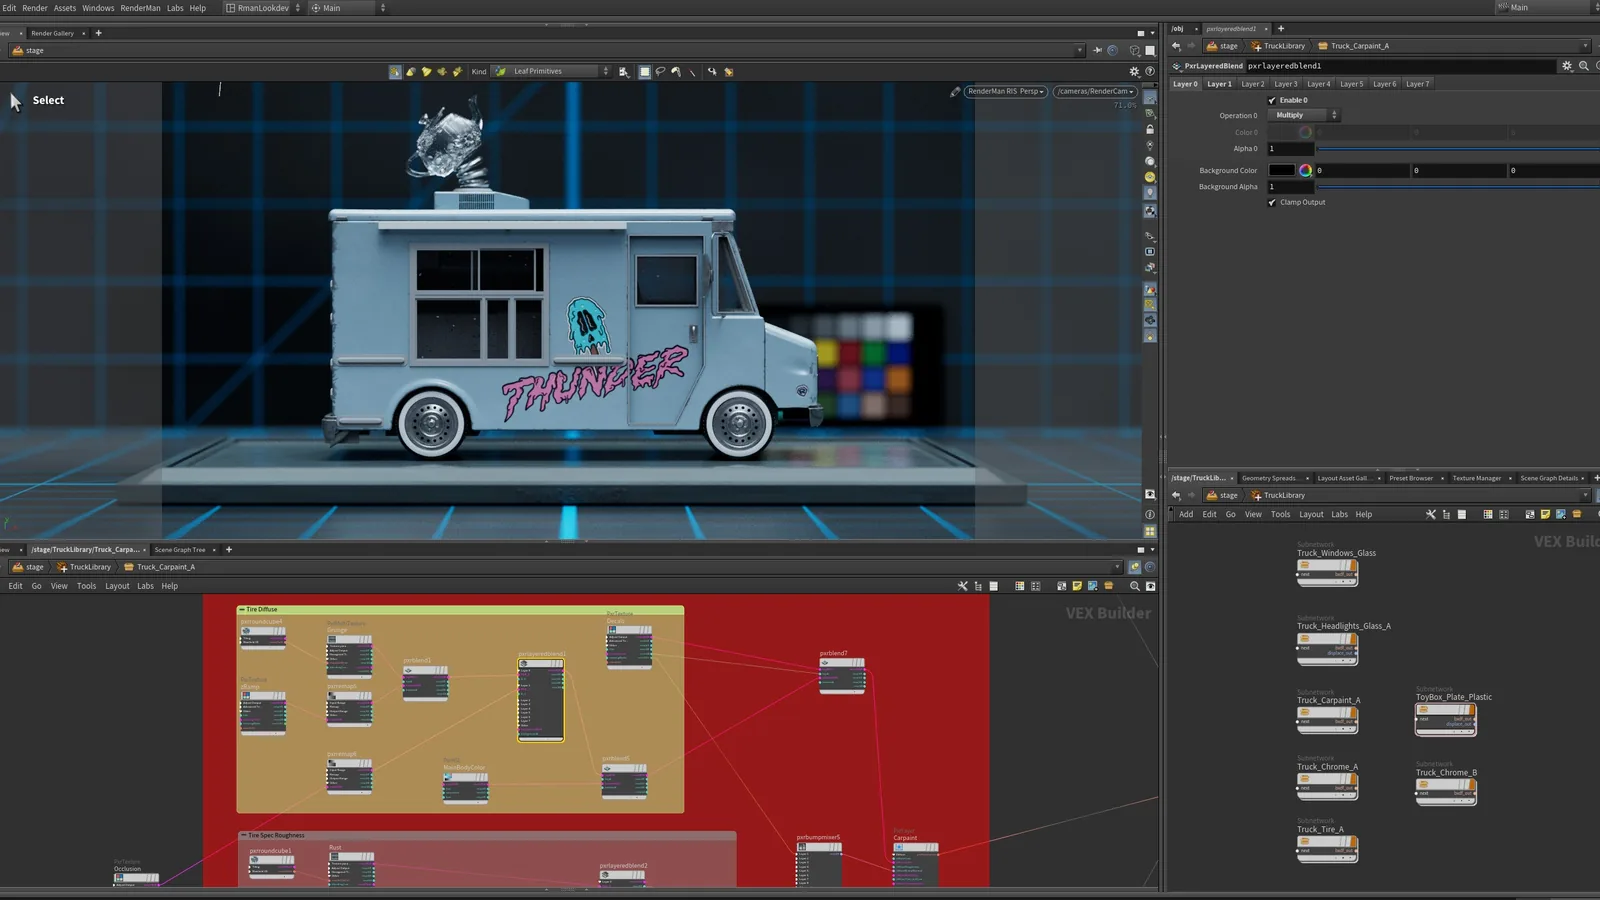Click the pencil icon beside RenderMan RIS Persp
1600x900 pixels.
pos(955,92)
